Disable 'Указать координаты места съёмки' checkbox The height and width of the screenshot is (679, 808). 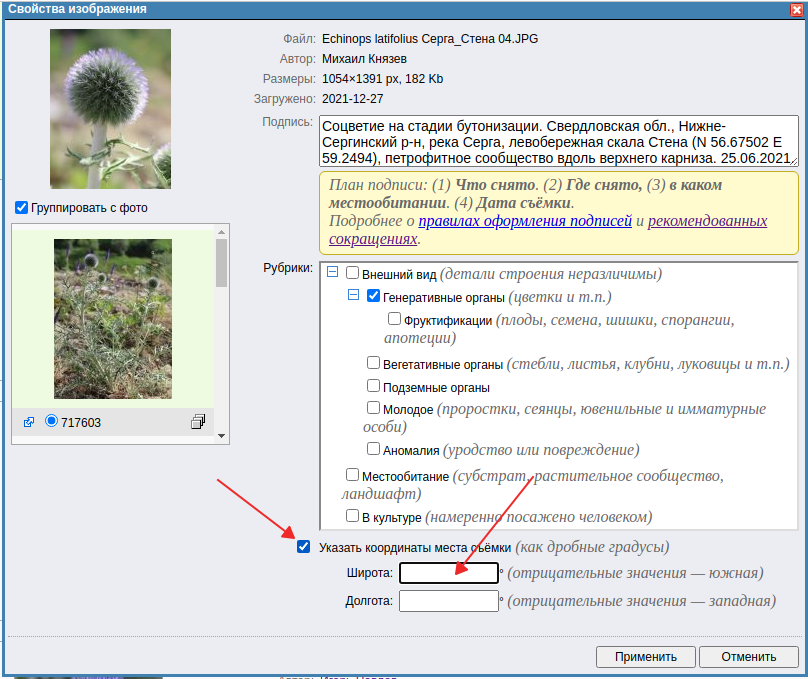[x=304, y=547]
